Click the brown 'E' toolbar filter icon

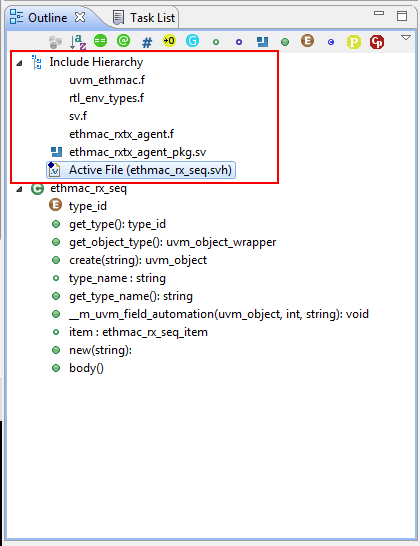pos(307,41)
